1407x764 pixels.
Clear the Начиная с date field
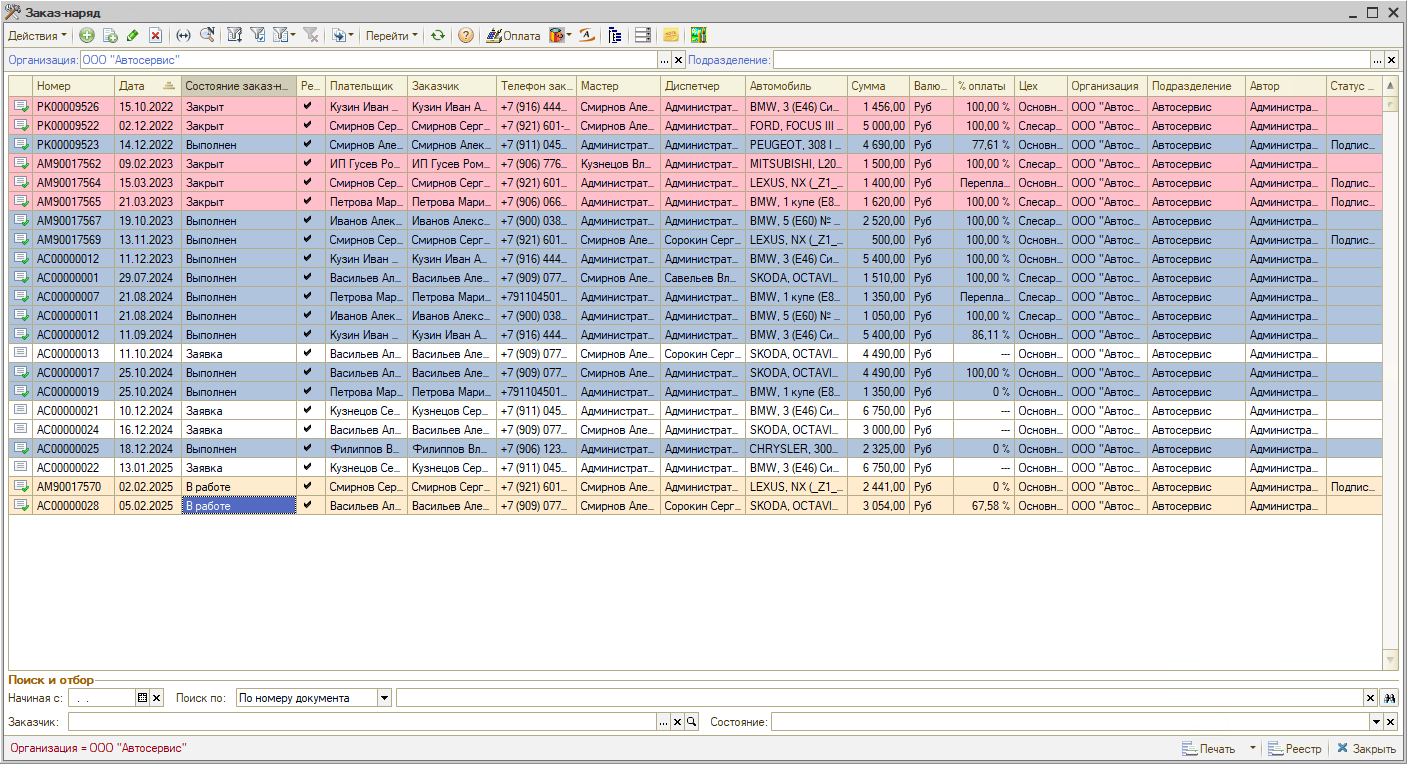click(156, 698)
